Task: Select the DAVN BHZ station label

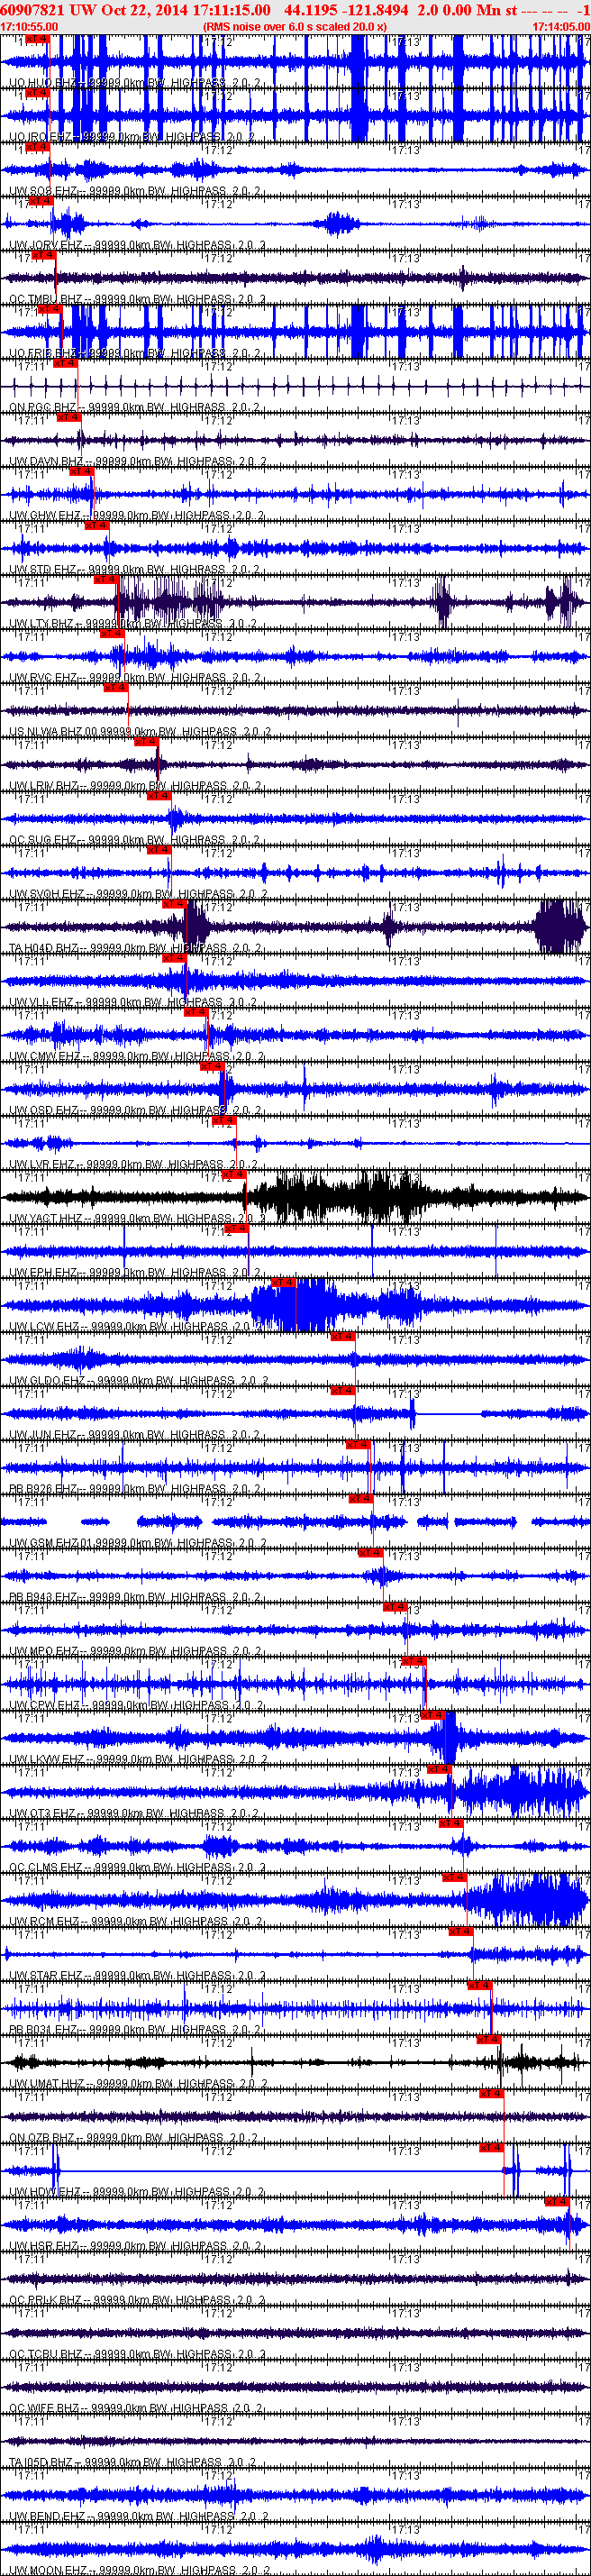Action: coord(137,462)
